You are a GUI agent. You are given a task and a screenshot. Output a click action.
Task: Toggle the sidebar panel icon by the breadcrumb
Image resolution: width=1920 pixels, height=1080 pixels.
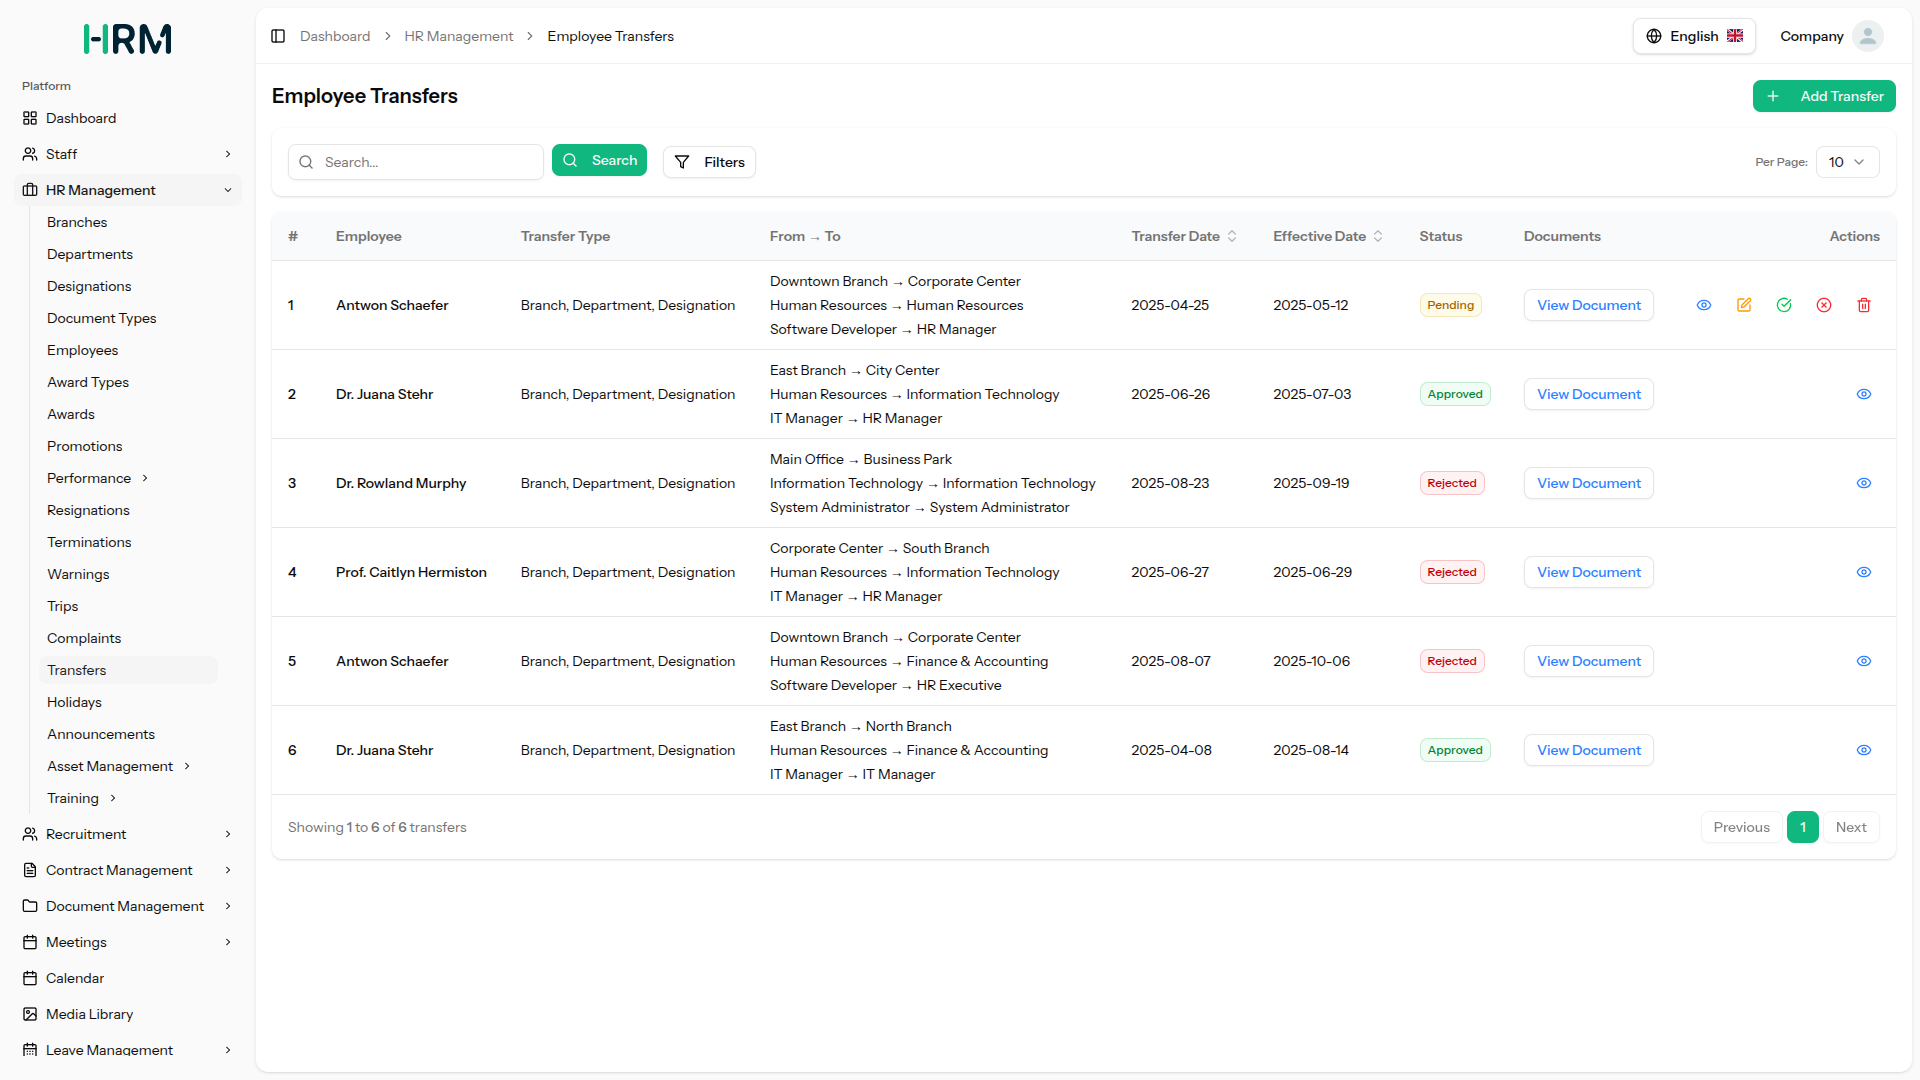click(x=278, y=36)
